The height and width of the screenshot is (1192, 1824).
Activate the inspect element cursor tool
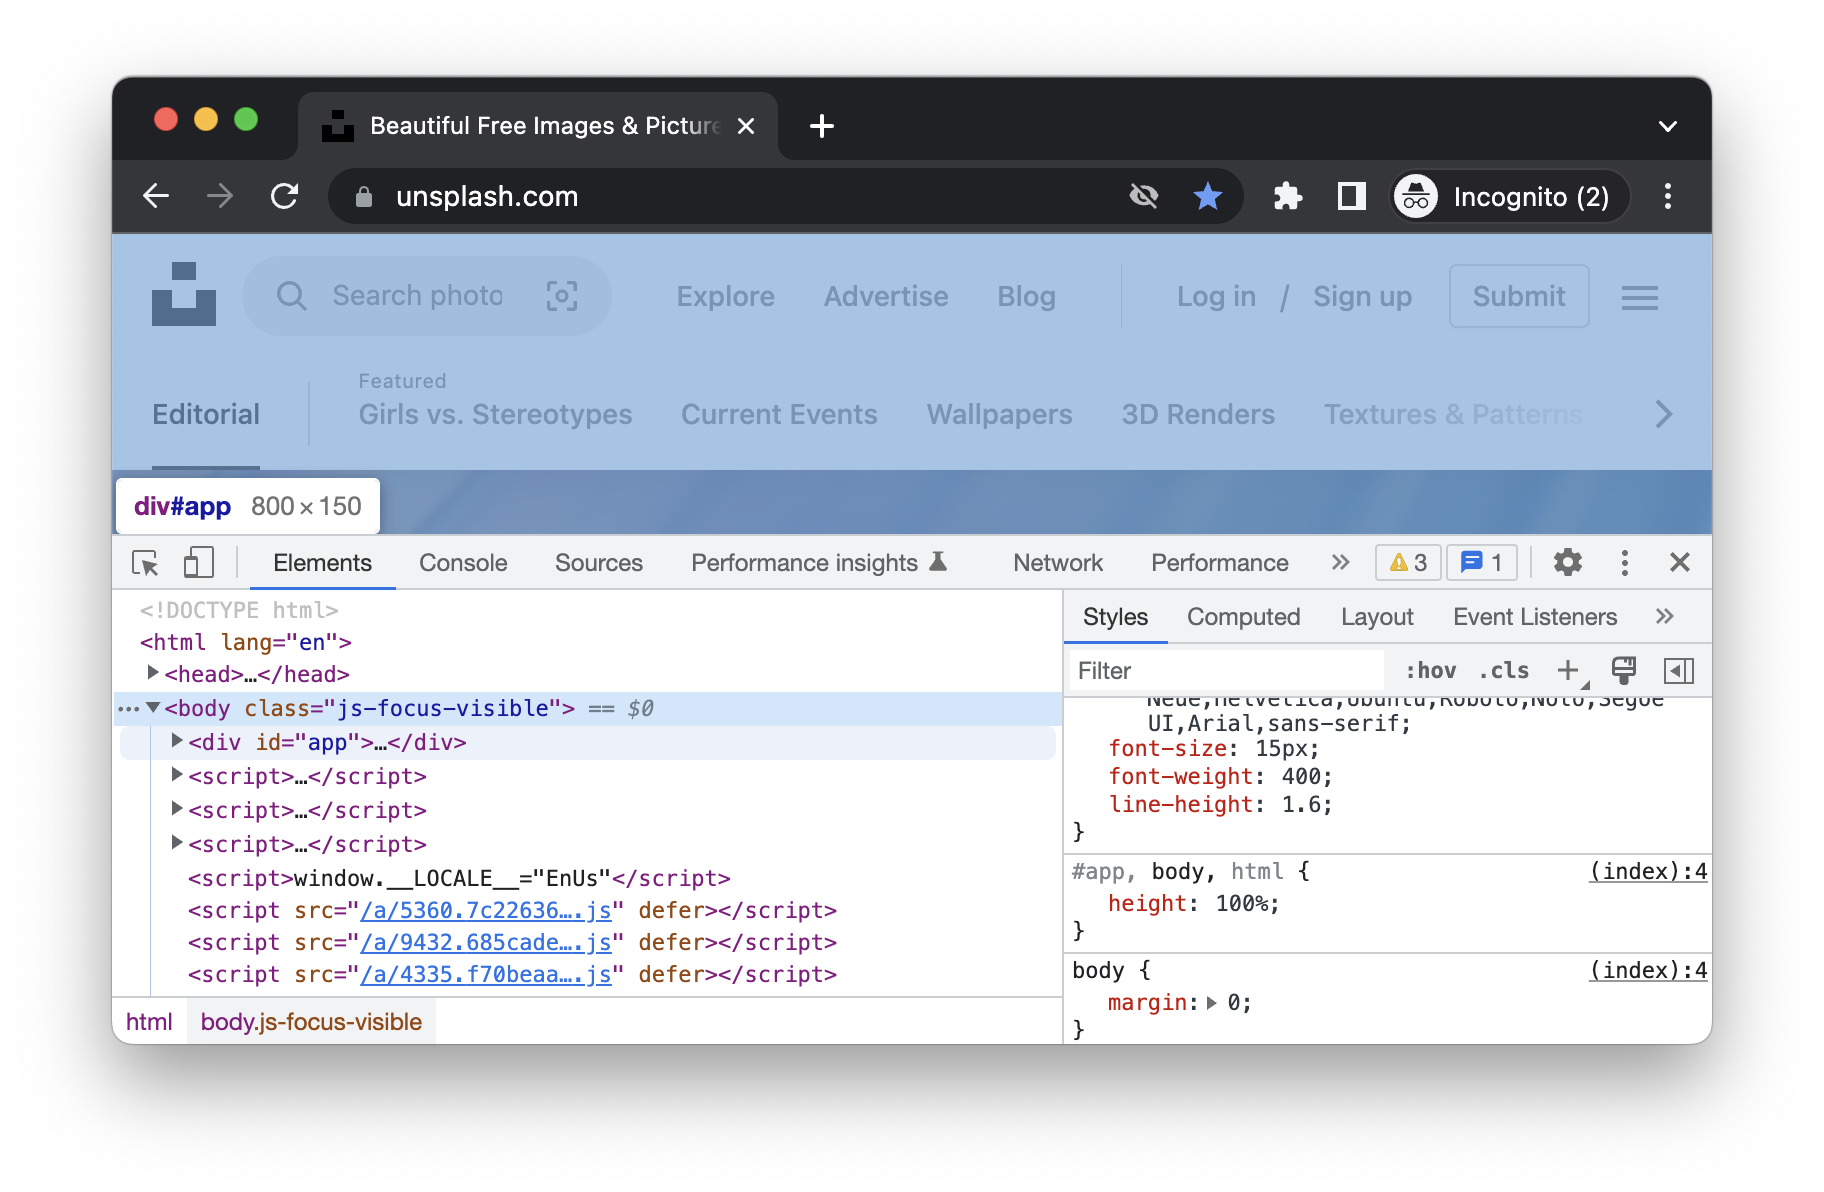(x=144, y=563)
